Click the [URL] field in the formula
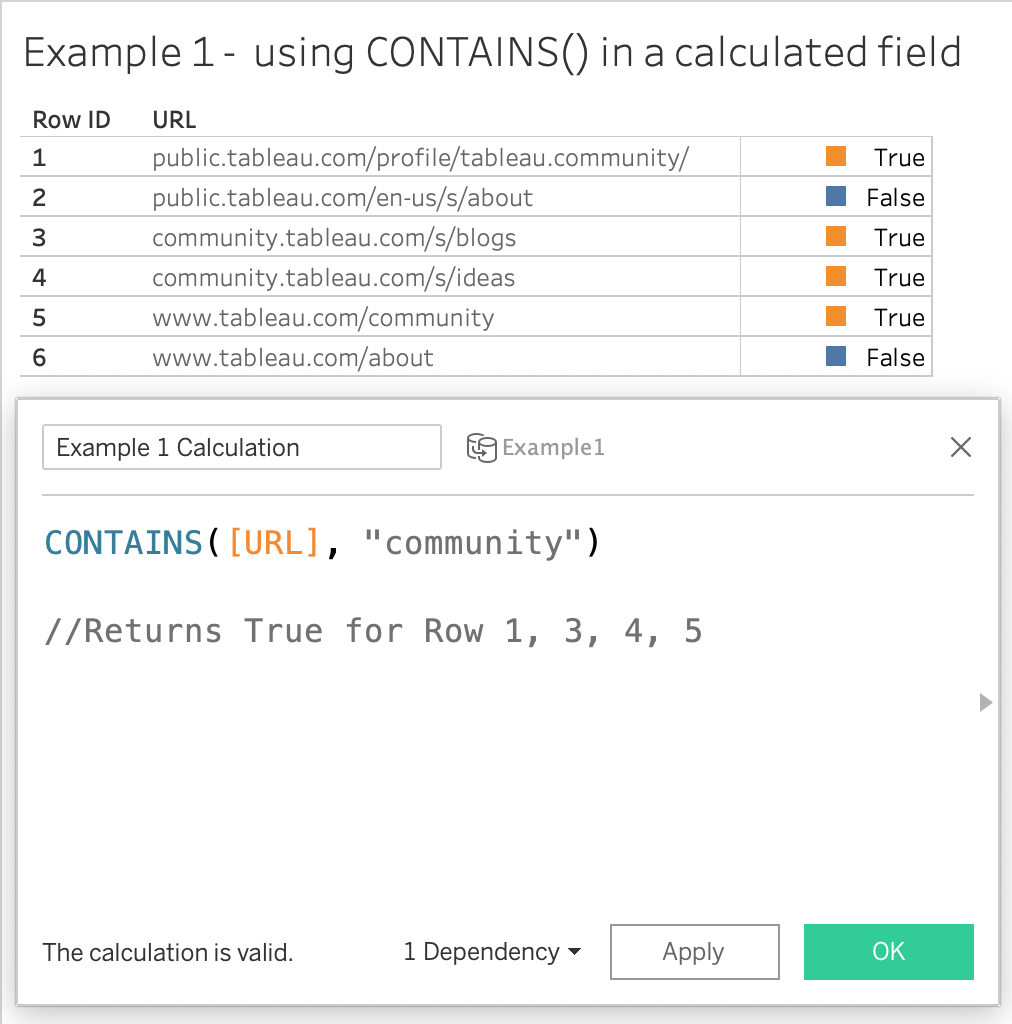 (x=274, y=543)
